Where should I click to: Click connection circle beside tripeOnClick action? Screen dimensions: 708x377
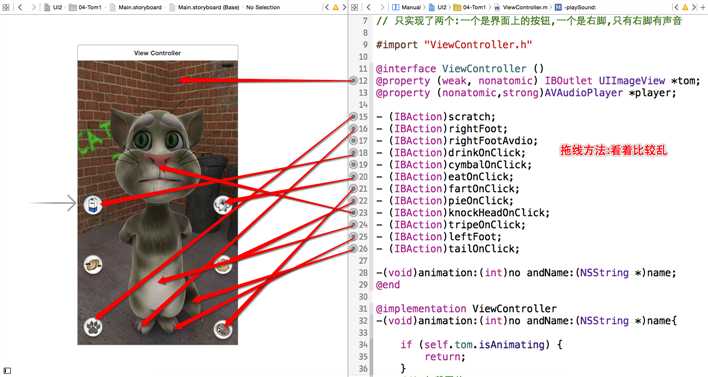point(354,225)
